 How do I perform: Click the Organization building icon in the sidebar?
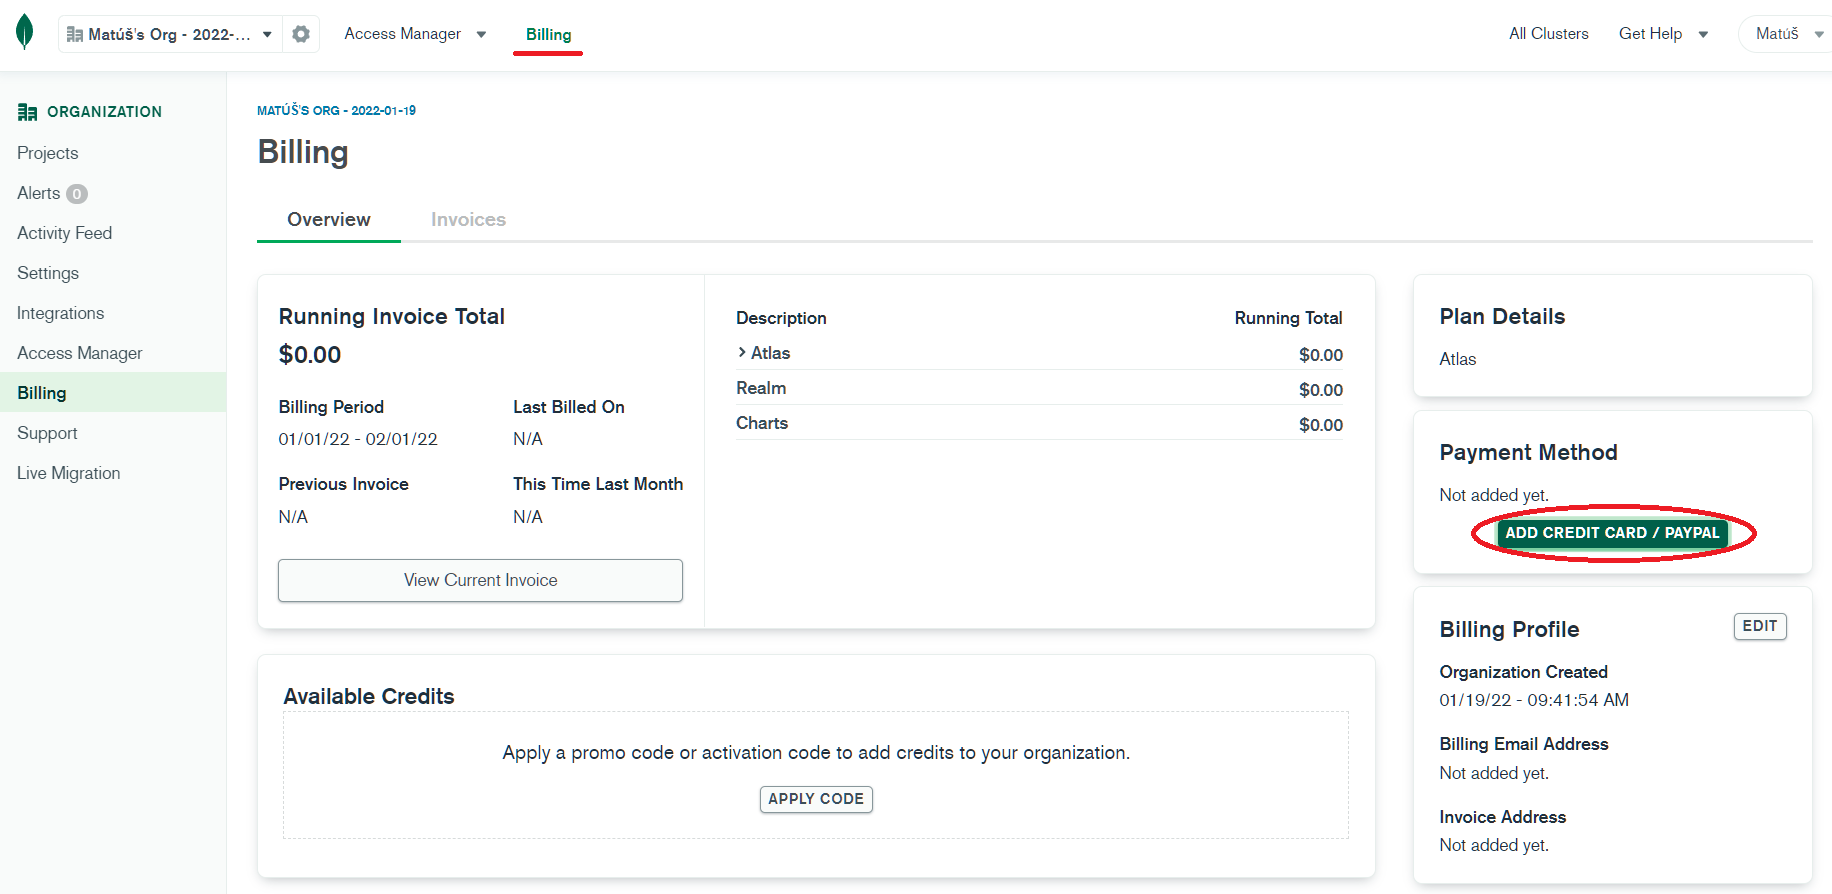click(27, 112)
